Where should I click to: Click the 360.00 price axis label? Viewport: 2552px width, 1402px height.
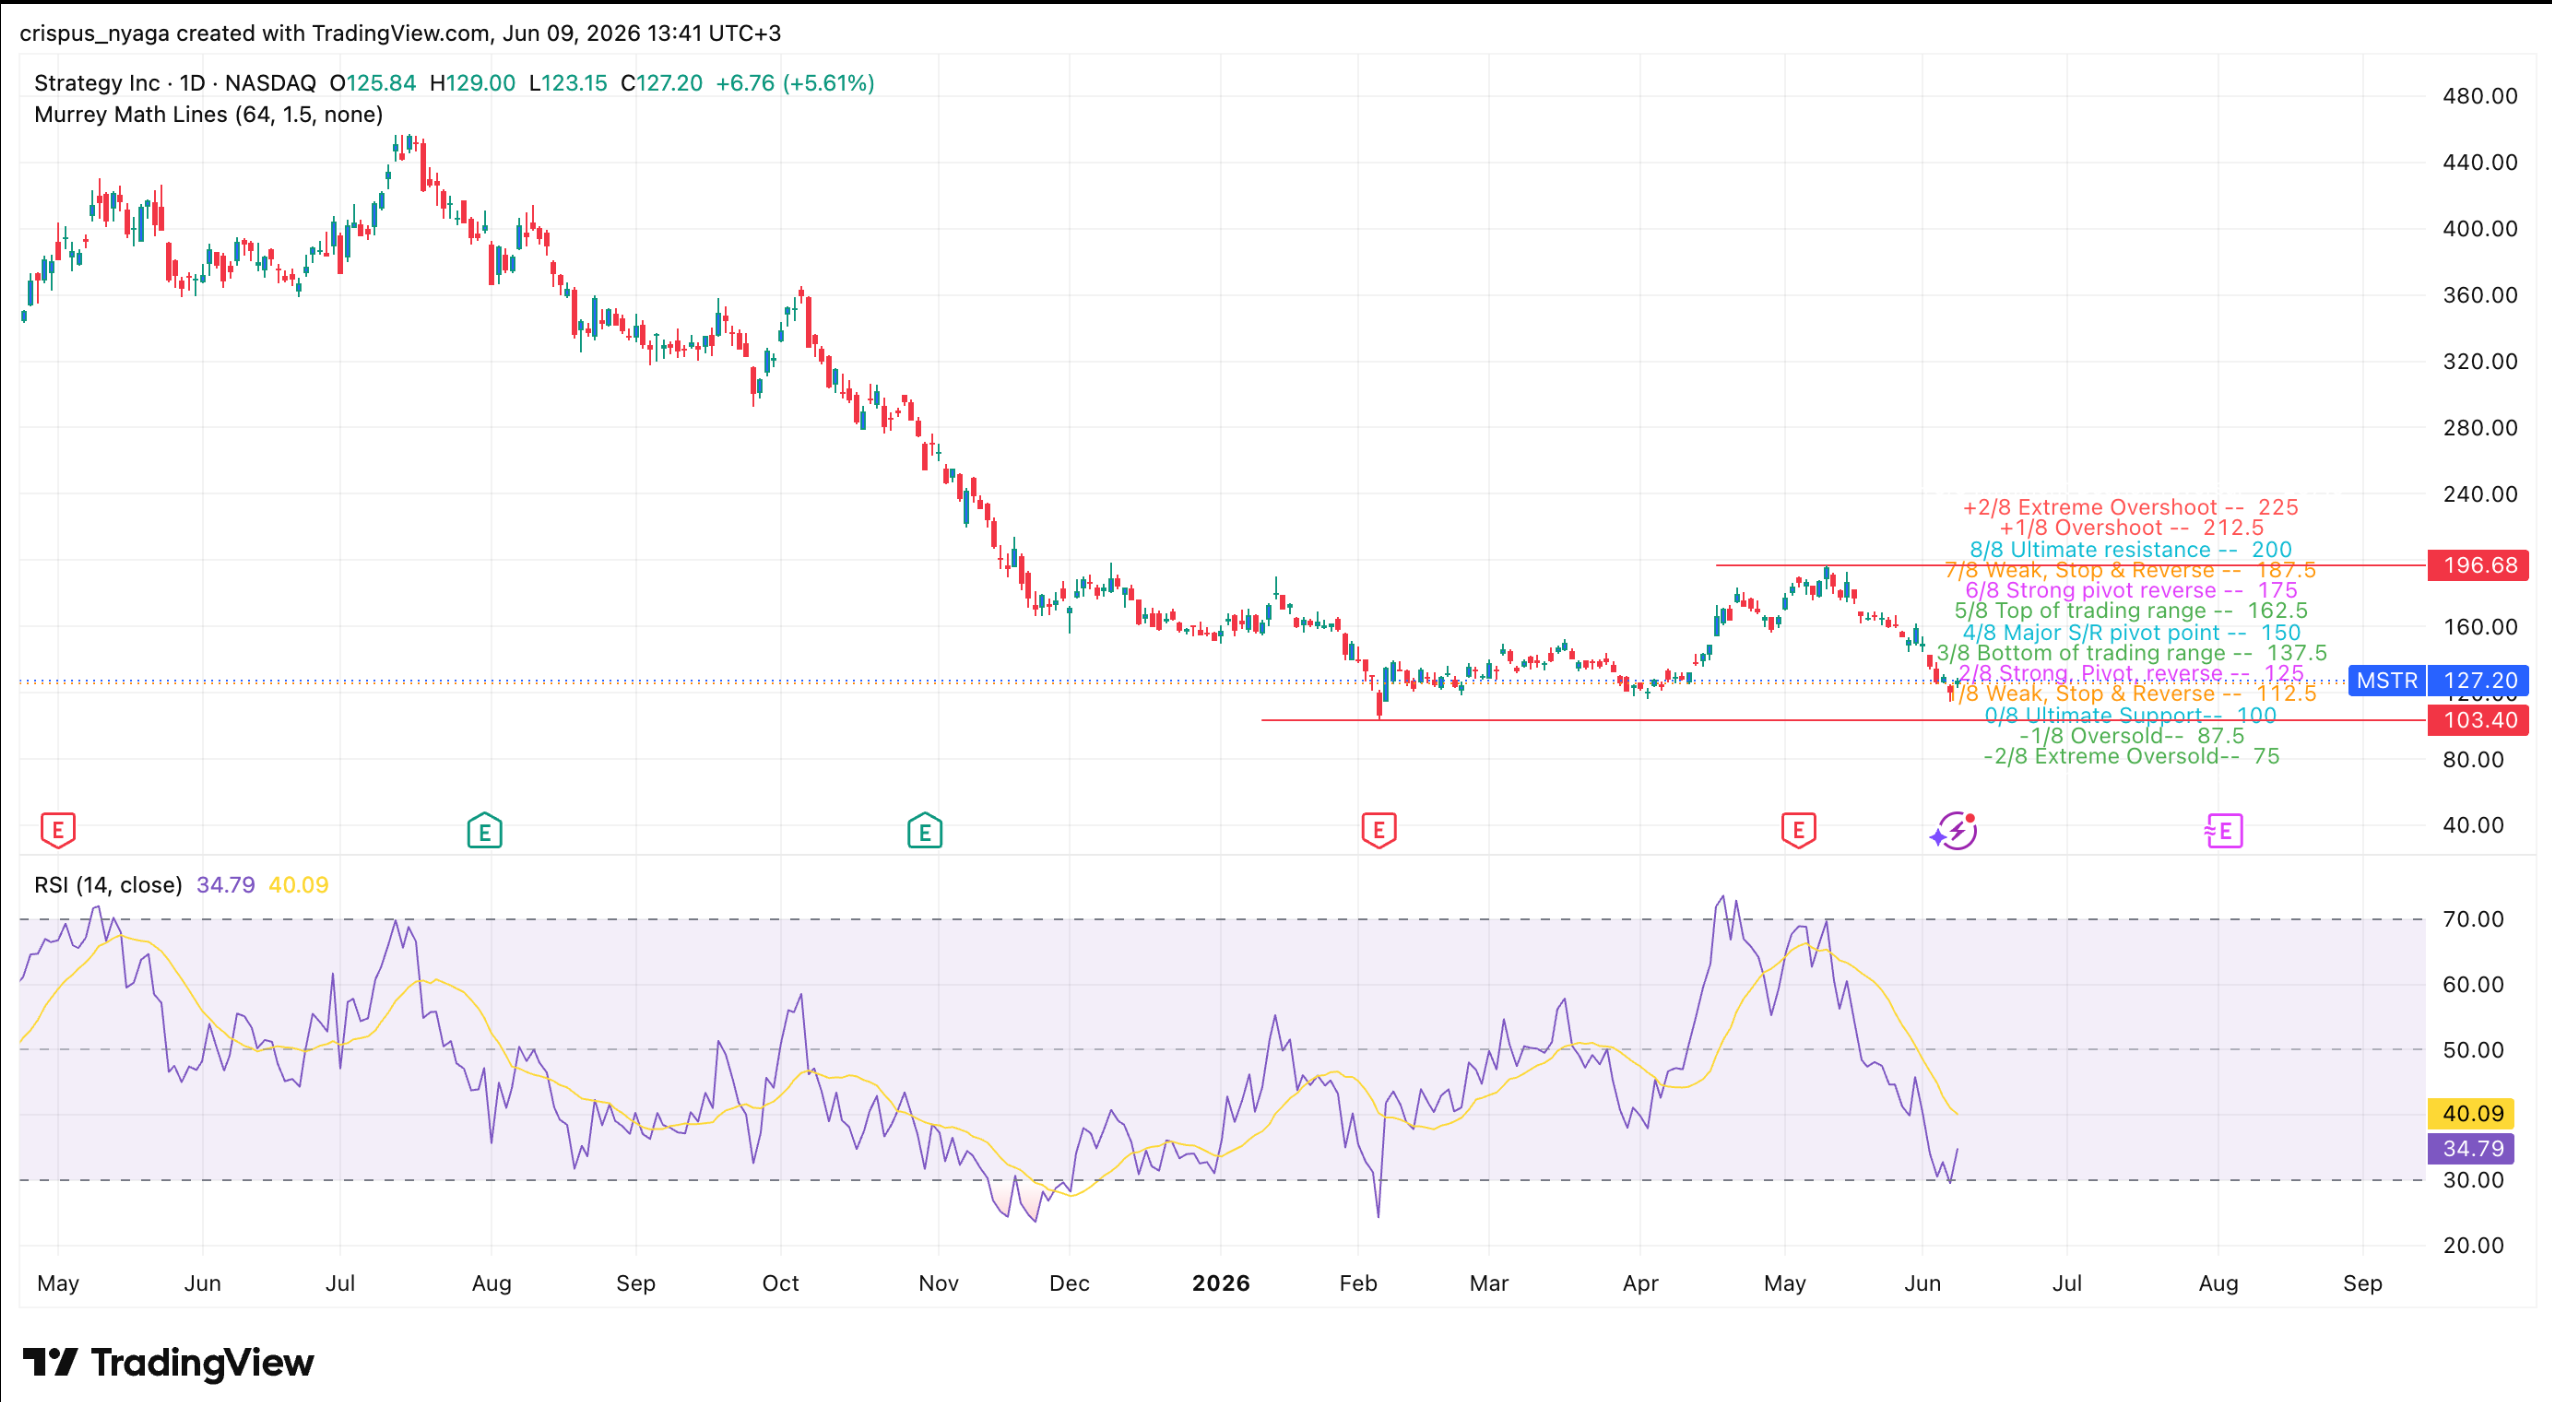[x=2479, y=295]
